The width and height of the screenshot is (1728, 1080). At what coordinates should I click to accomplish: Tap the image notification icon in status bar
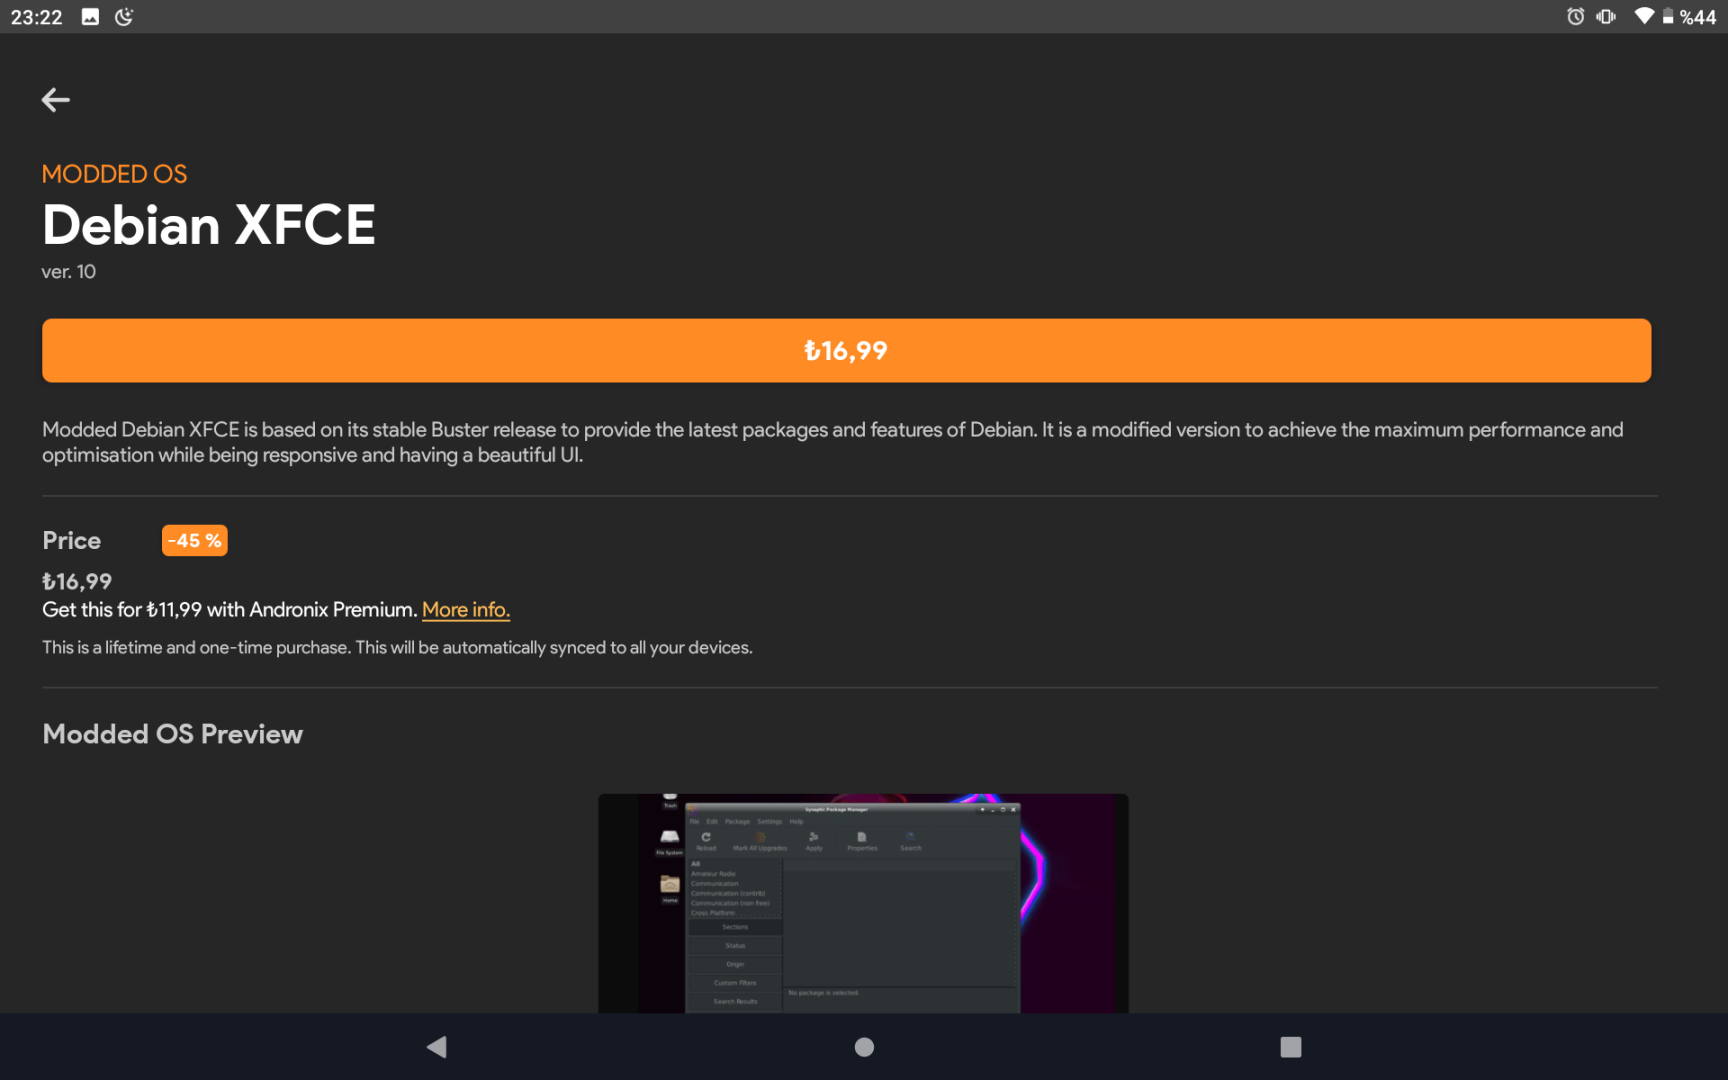pyautogui.click(x=90, y=16)
